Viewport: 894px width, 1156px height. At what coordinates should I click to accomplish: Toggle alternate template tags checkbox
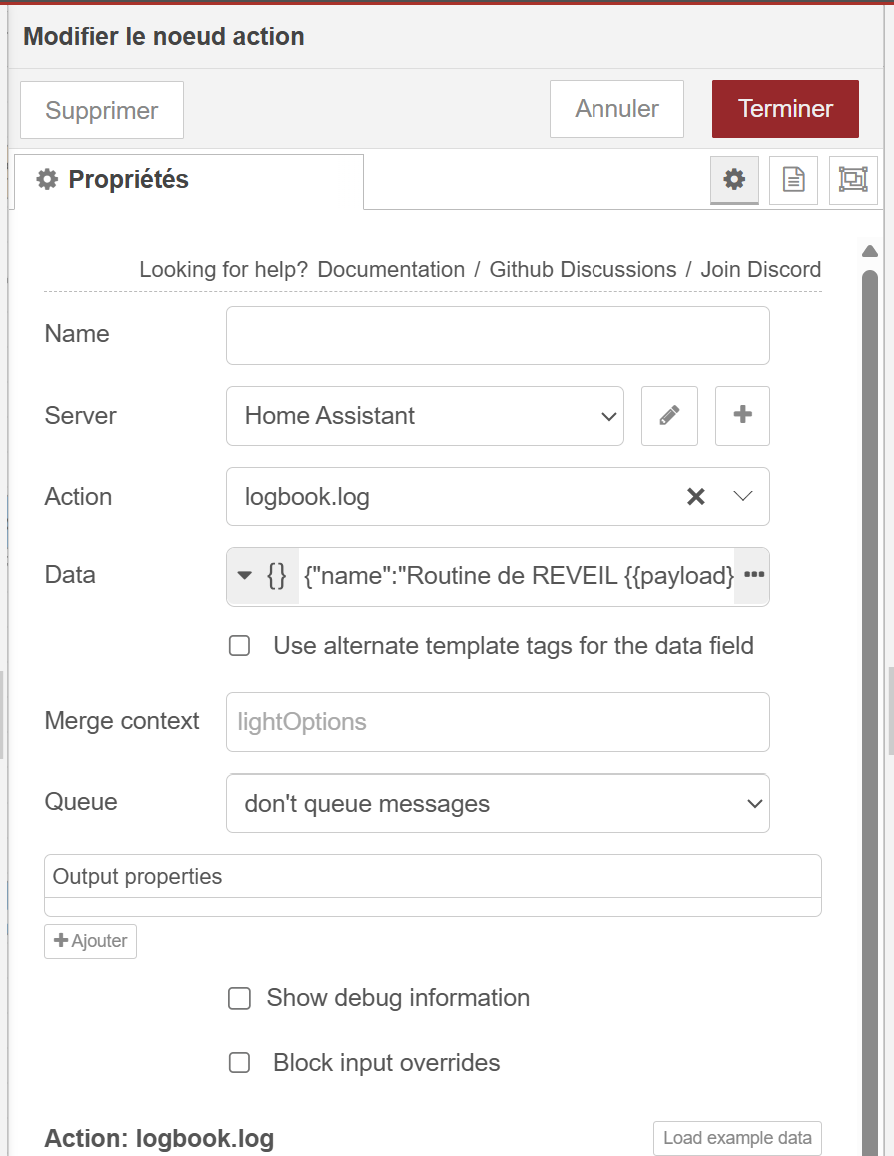click(x=240, y=646)
